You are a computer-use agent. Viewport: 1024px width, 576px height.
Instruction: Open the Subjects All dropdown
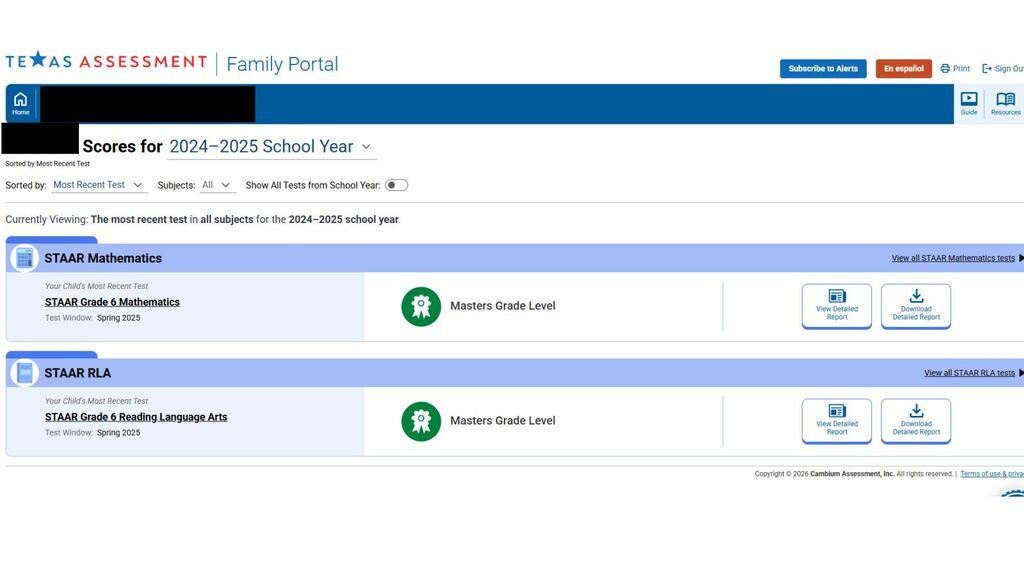point(217,185)
